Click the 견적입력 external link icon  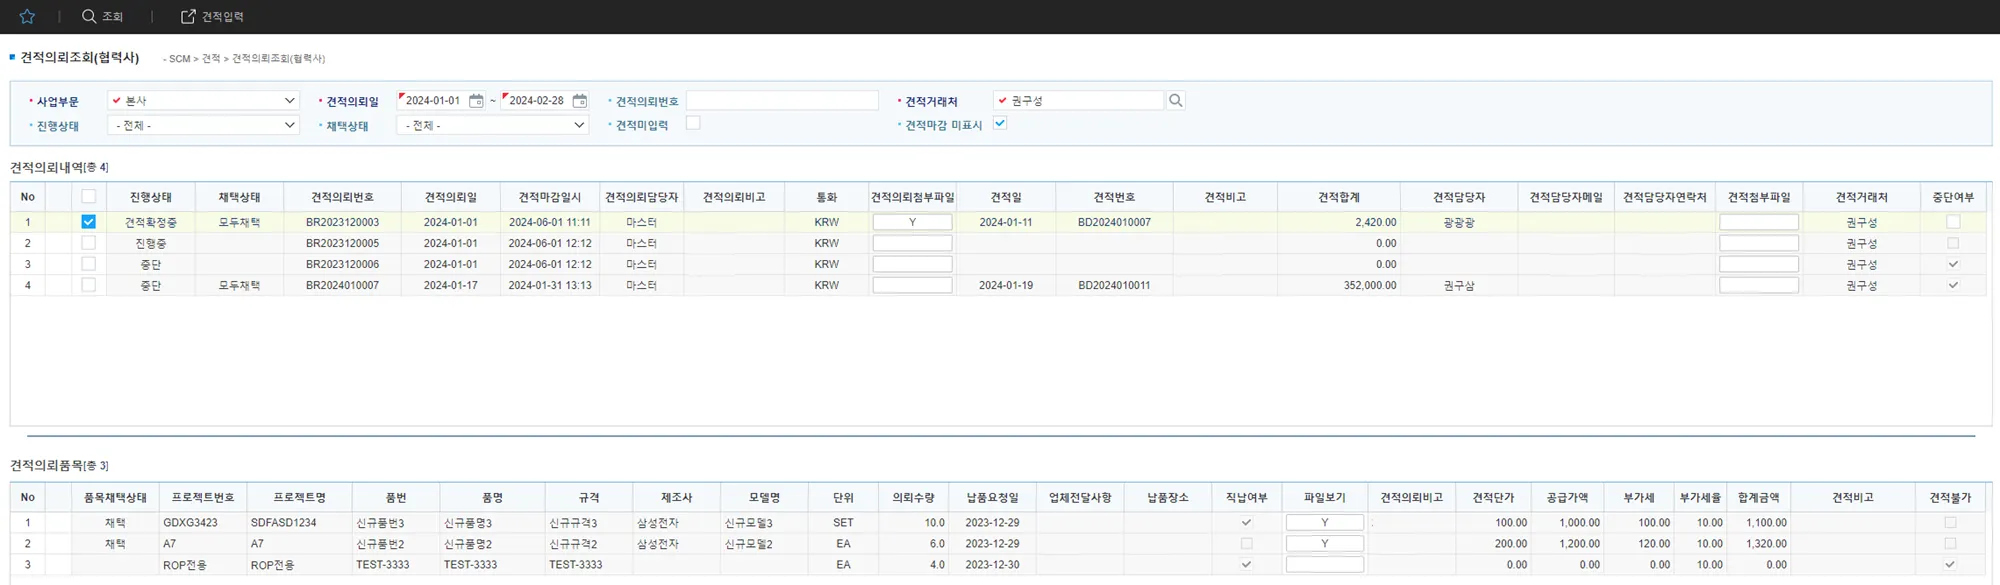coord(188,16)
